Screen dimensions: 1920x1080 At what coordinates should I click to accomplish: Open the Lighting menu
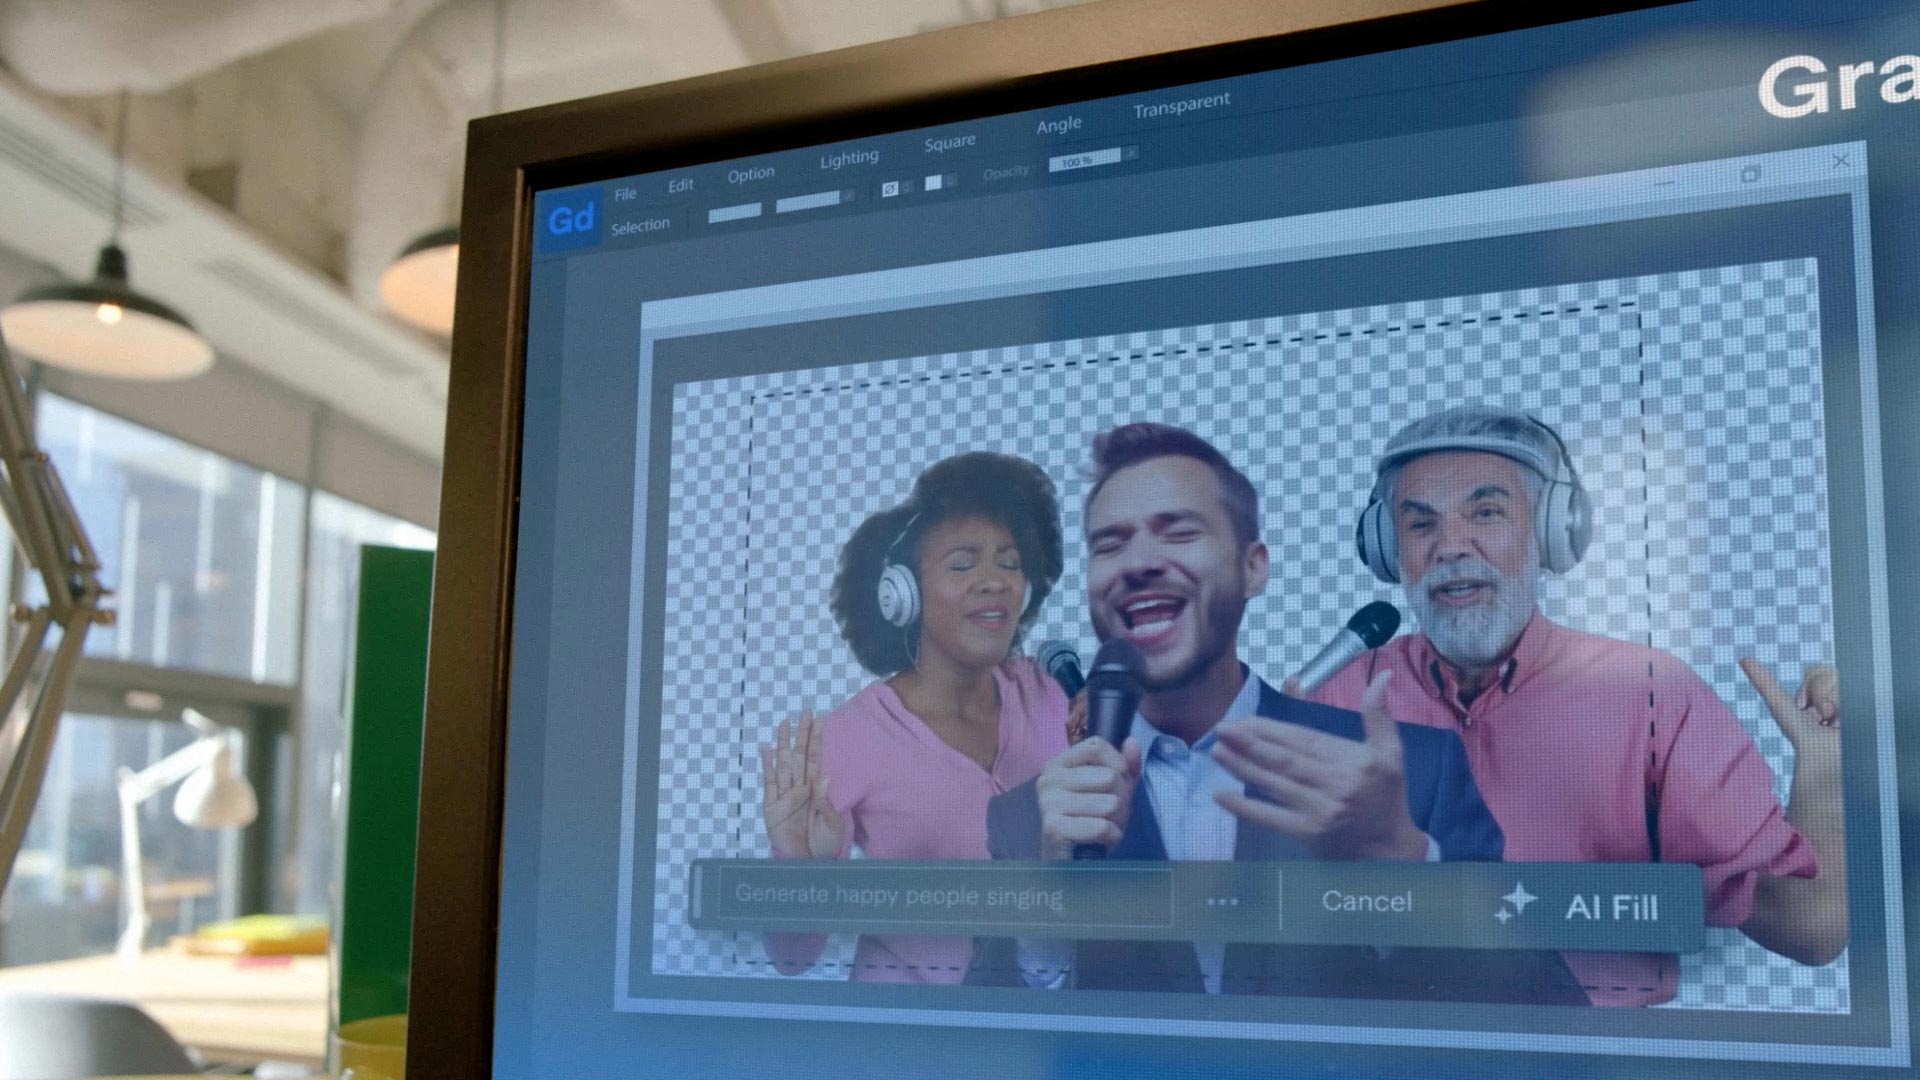tap(849, 158)
